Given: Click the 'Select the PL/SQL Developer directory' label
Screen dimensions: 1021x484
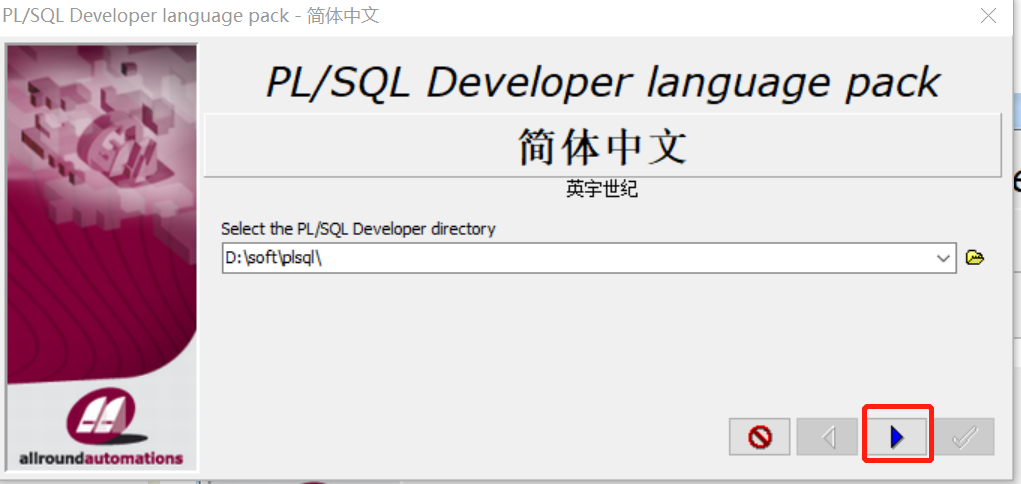Looking at the screenshot, I should (358, 229).
